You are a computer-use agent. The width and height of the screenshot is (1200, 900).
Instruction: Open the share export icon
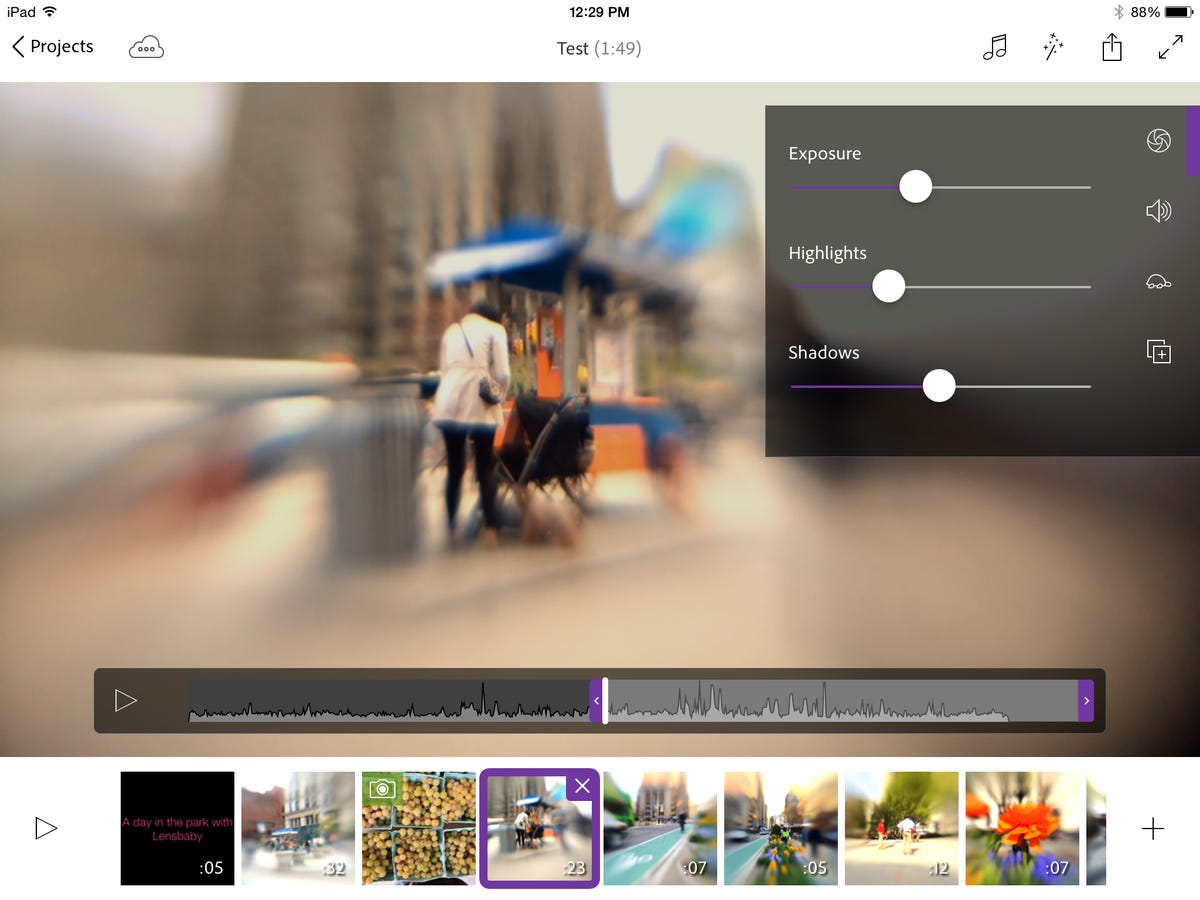click(x=1112, y=48)
